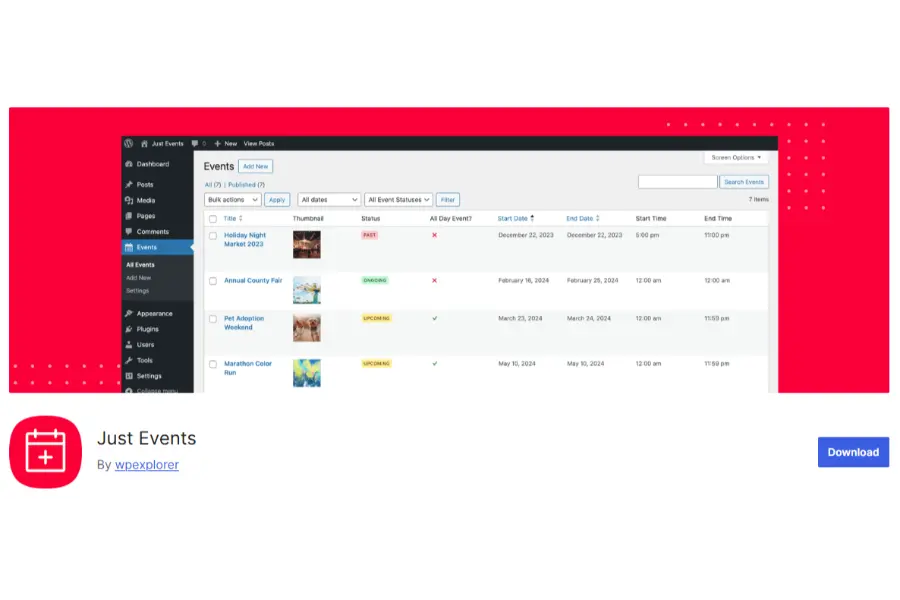Click the Appearance brush icon
Image resolution: width=900 pixels, height=600 pixels.
129,313
